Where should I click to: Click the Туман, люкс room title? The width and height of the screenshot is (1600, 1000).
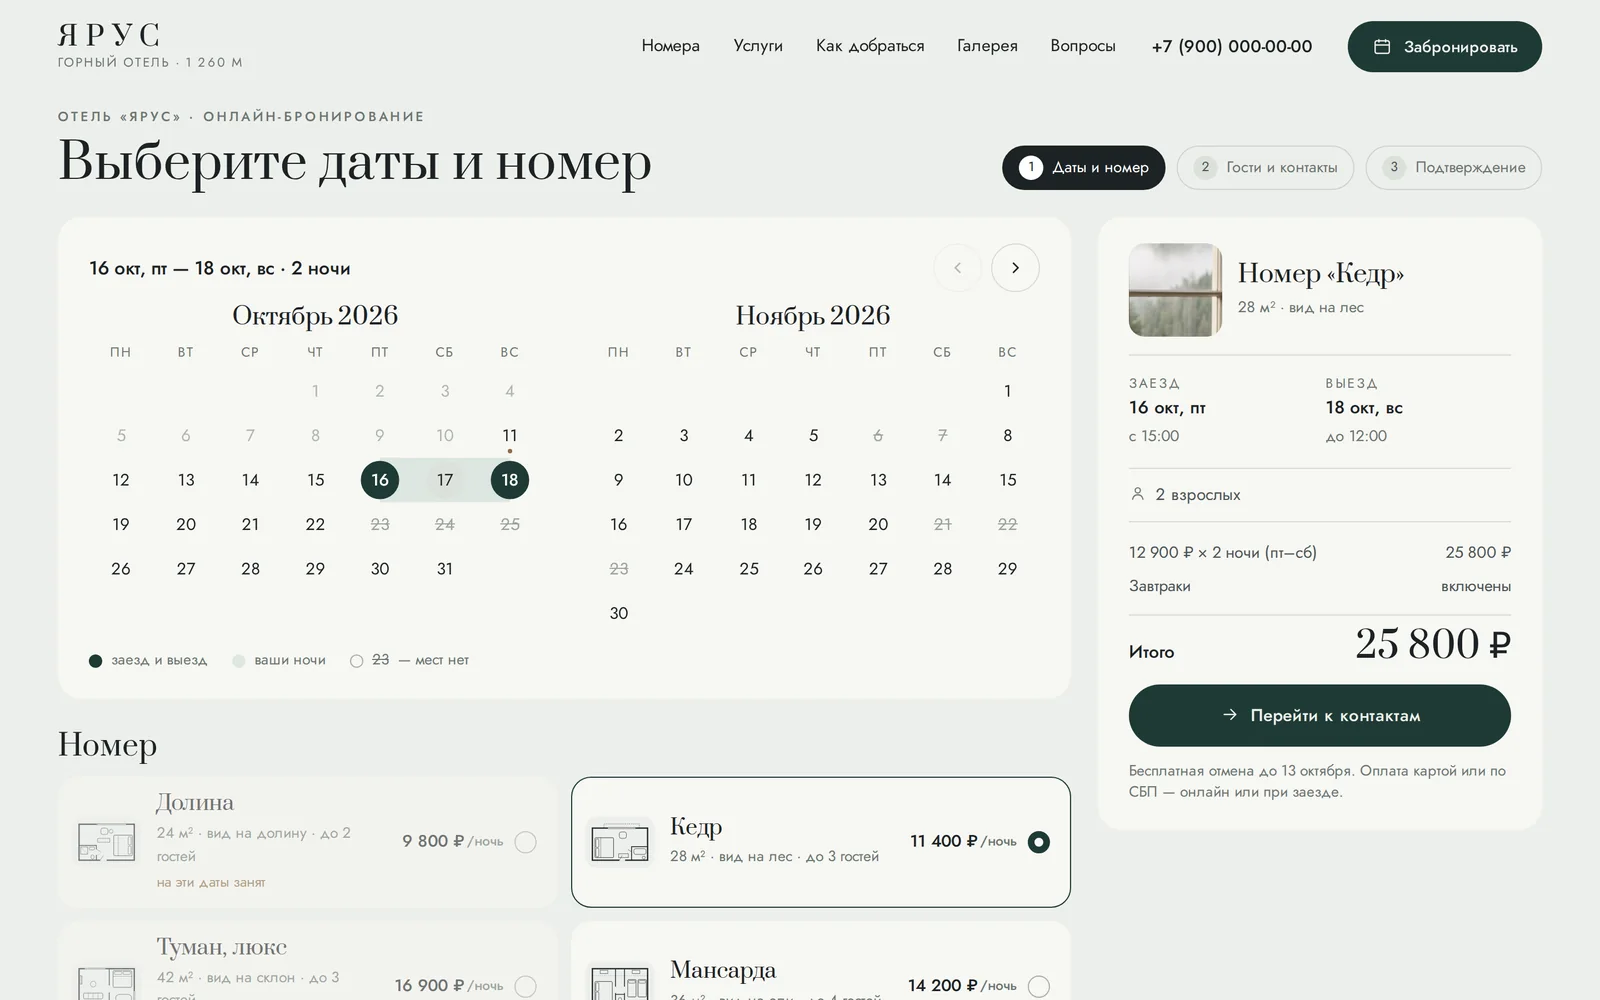click(x=221, y=947)
